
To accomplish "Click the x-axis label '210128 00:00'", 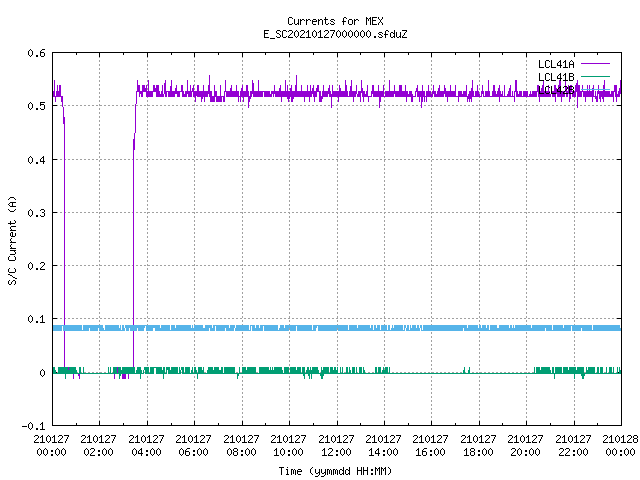I will click(621, 446).
